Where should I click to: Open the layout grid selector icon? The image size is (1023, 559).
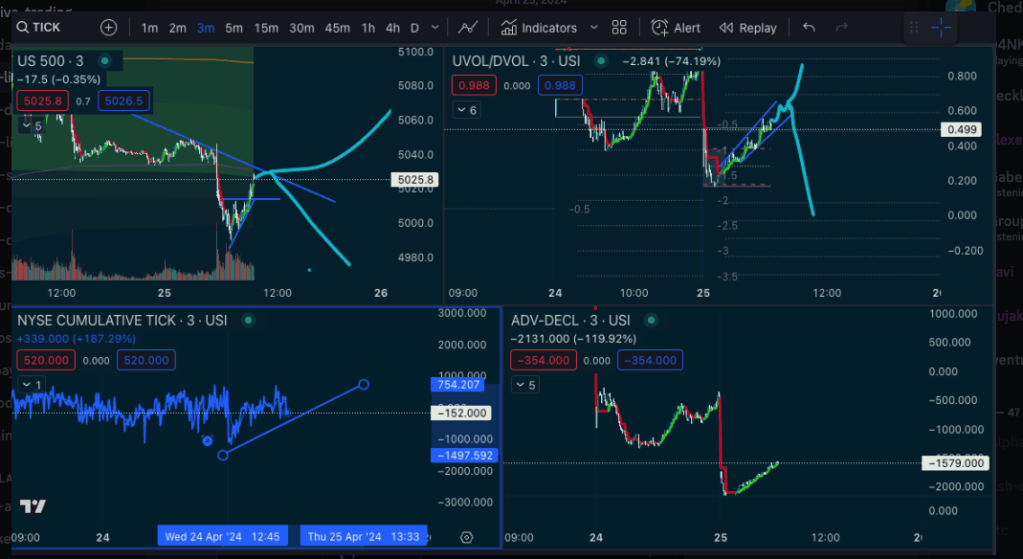pos(619,28)
